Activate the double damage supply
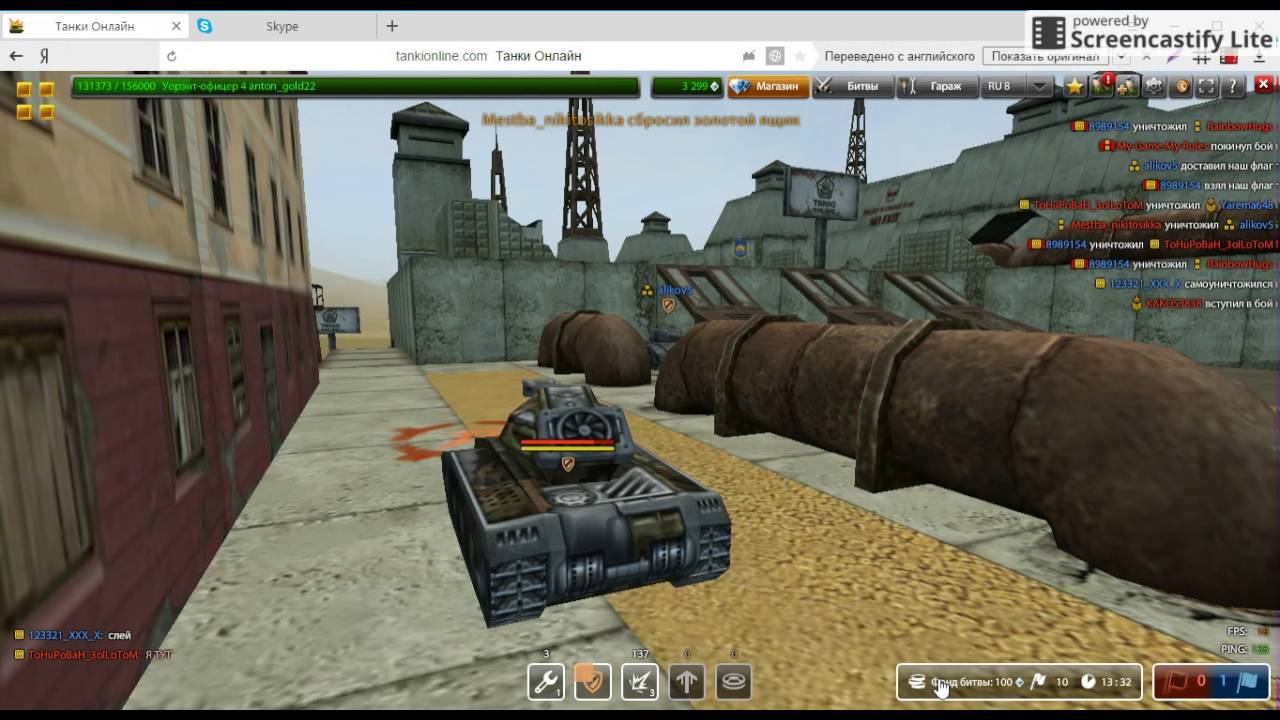The image size is (1280, 720). tap(640, 682)
